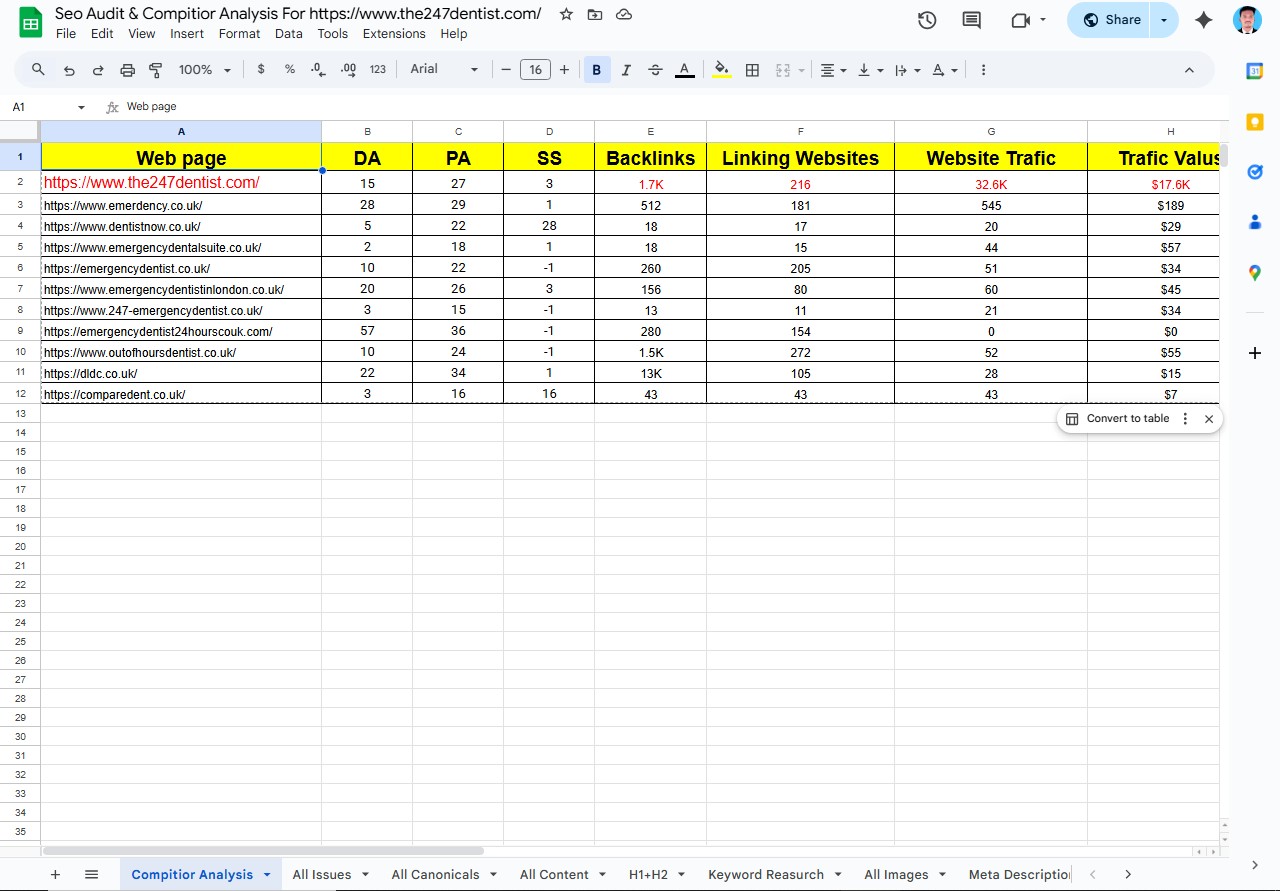The height and width of the screenshot is (891, 1280).
Task: Open Google Maps from the side panel
Action: pos(1255,272)
